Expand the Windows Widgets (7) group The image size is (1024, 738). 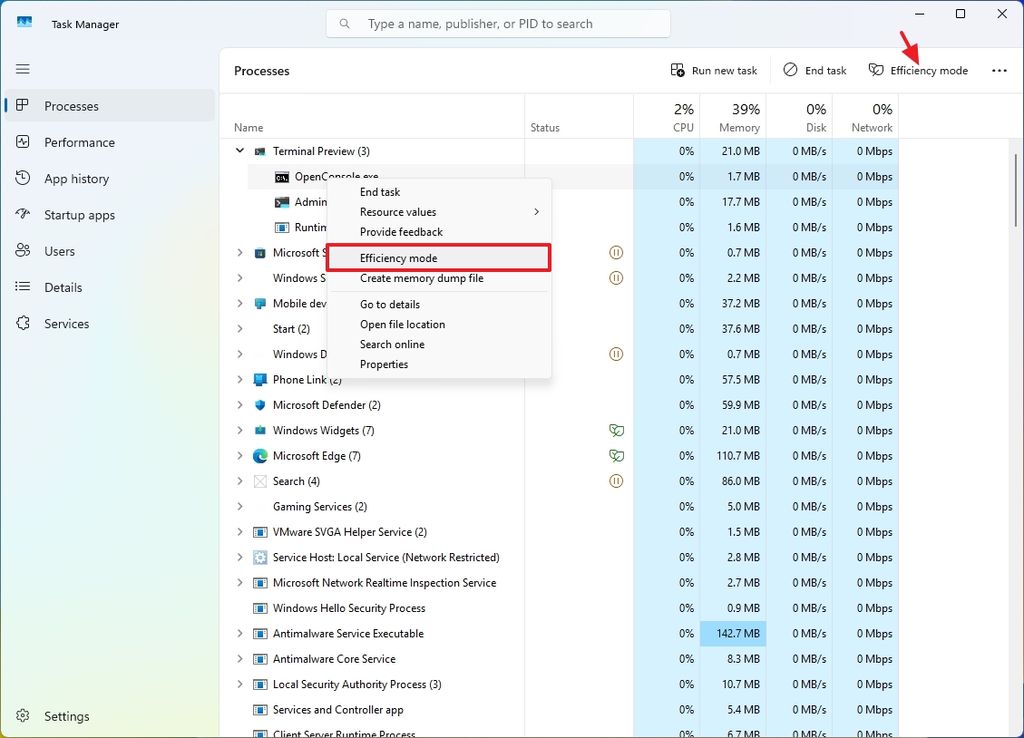[240, 430]
